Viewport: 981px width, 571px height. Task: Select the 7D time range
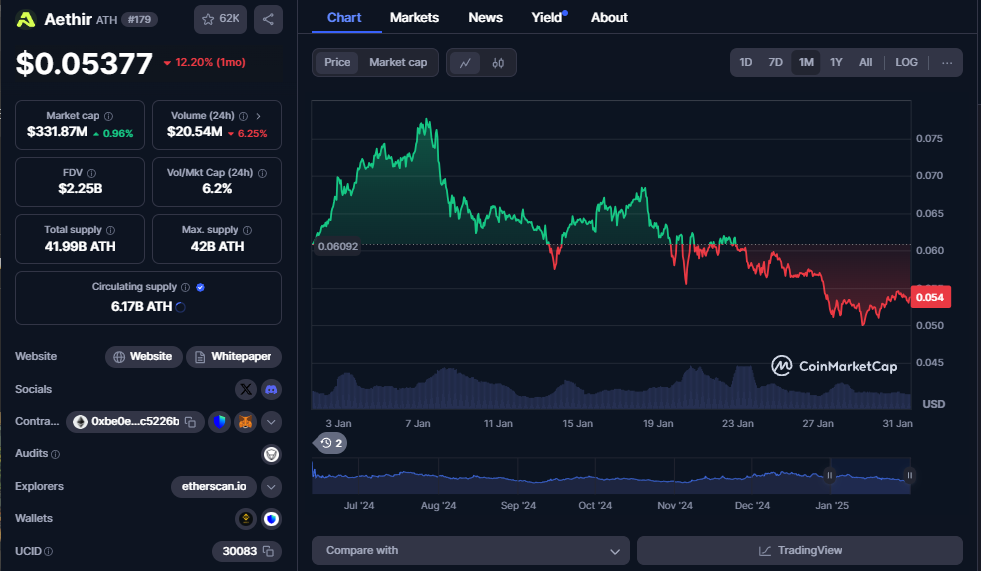click(x=775, y=62)
